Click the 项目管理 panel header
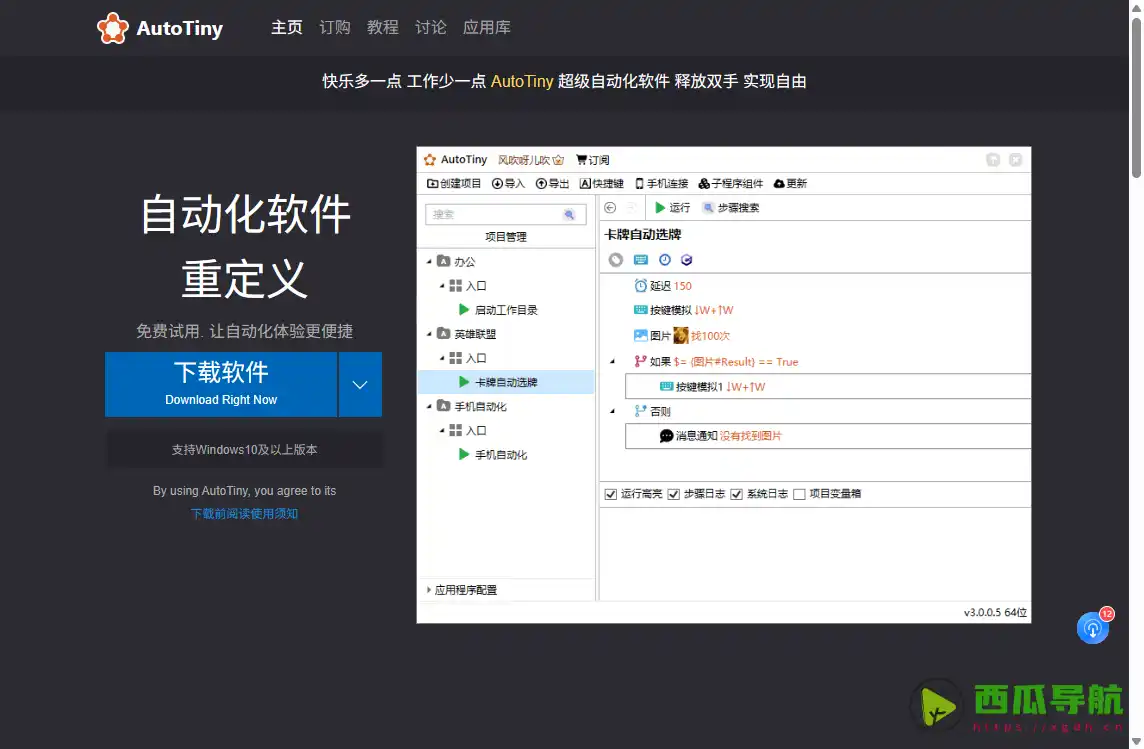The height and width of the screenshot is (749, 1144). point(506,237)
